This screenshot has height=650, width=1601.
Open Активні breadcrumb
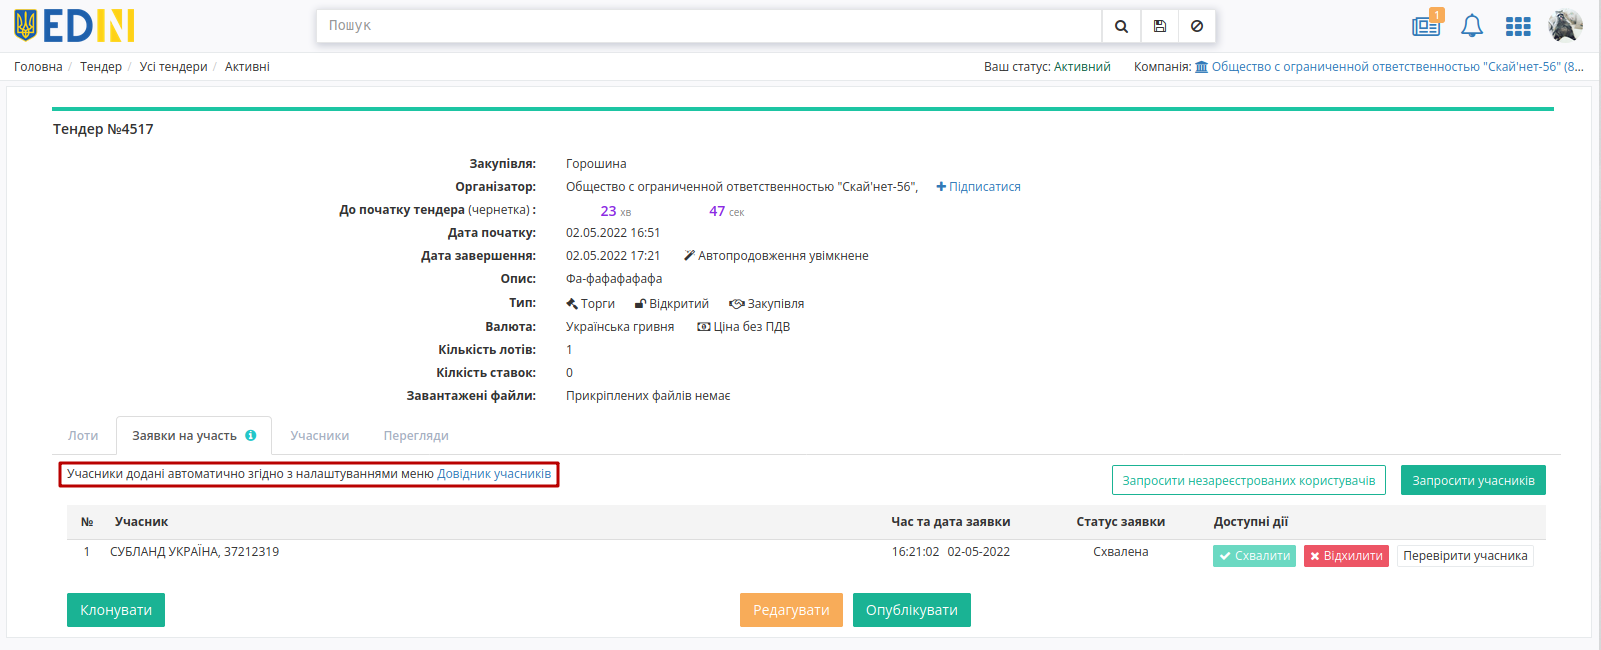pyautogui.click(x=247, y=67)
